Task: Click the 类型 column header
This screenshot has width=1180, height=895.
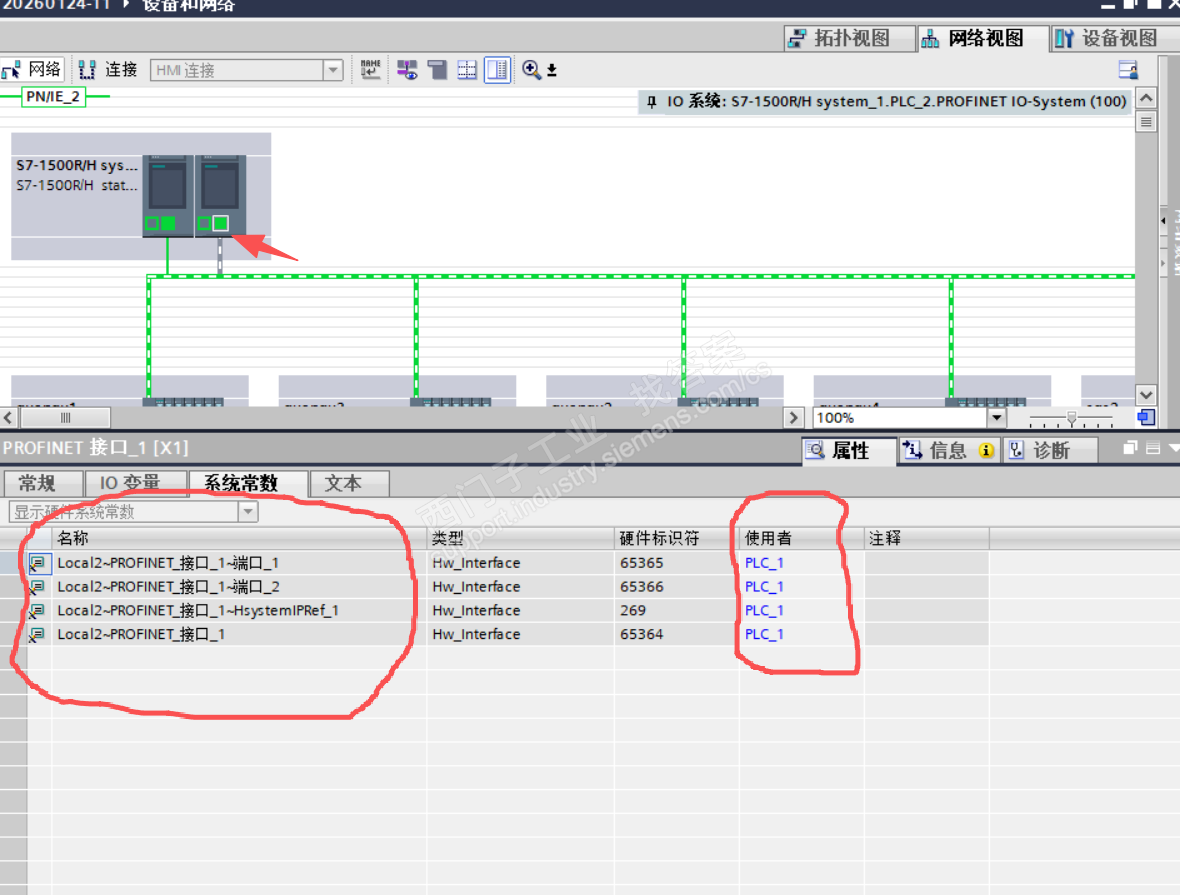Action: 521,537
